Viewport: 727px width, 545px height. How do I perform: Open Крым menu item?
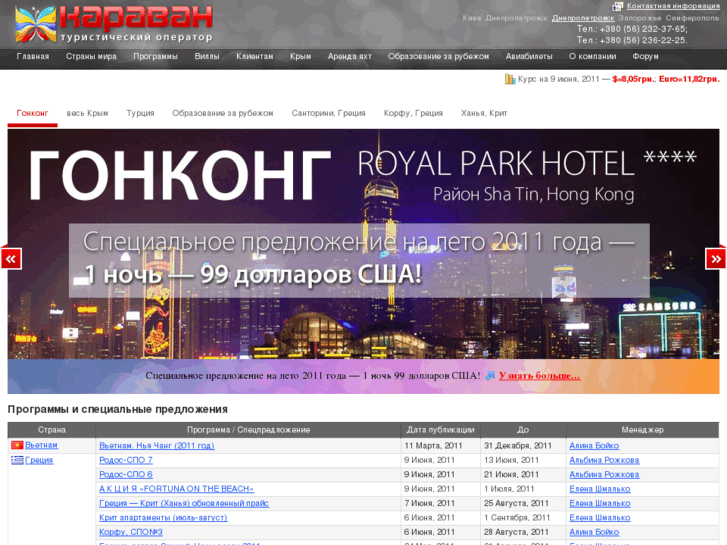(x=300, y=56)
